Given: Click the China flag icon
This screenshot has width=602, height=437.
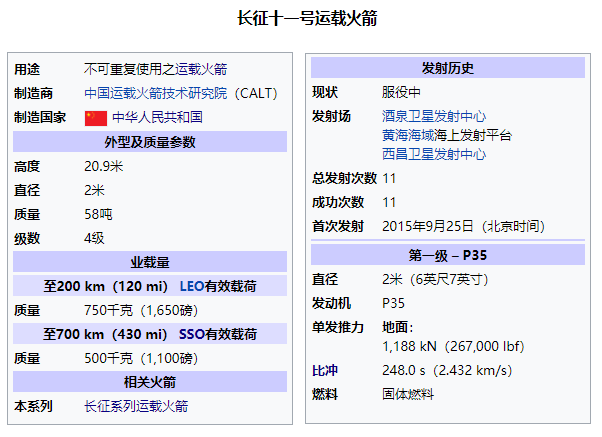Looking at the screenshot, I should point(96,118).
